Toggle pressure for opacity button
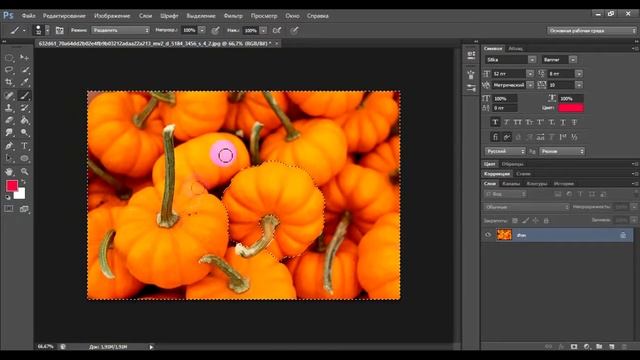Image resolution: width=640 pixels, height=360 pixels. coord(215,30)
